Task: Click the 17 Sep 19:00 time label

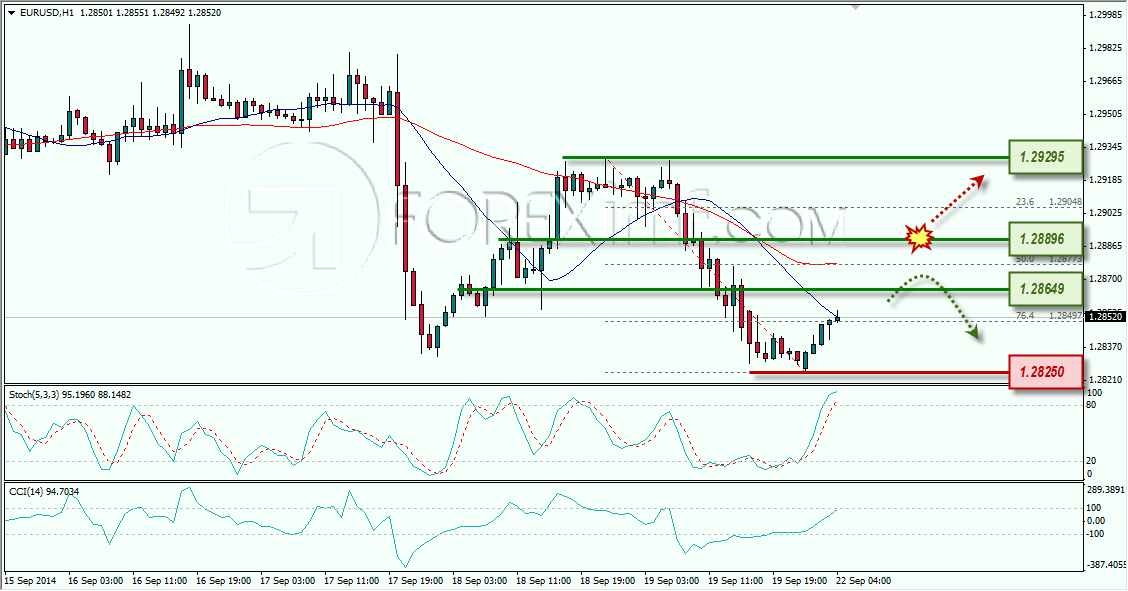Action: coord(416,580)
